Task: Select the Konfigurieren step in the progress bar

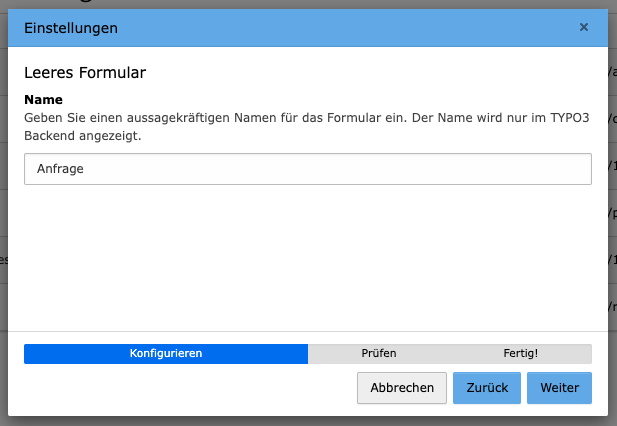Action: 166,354
